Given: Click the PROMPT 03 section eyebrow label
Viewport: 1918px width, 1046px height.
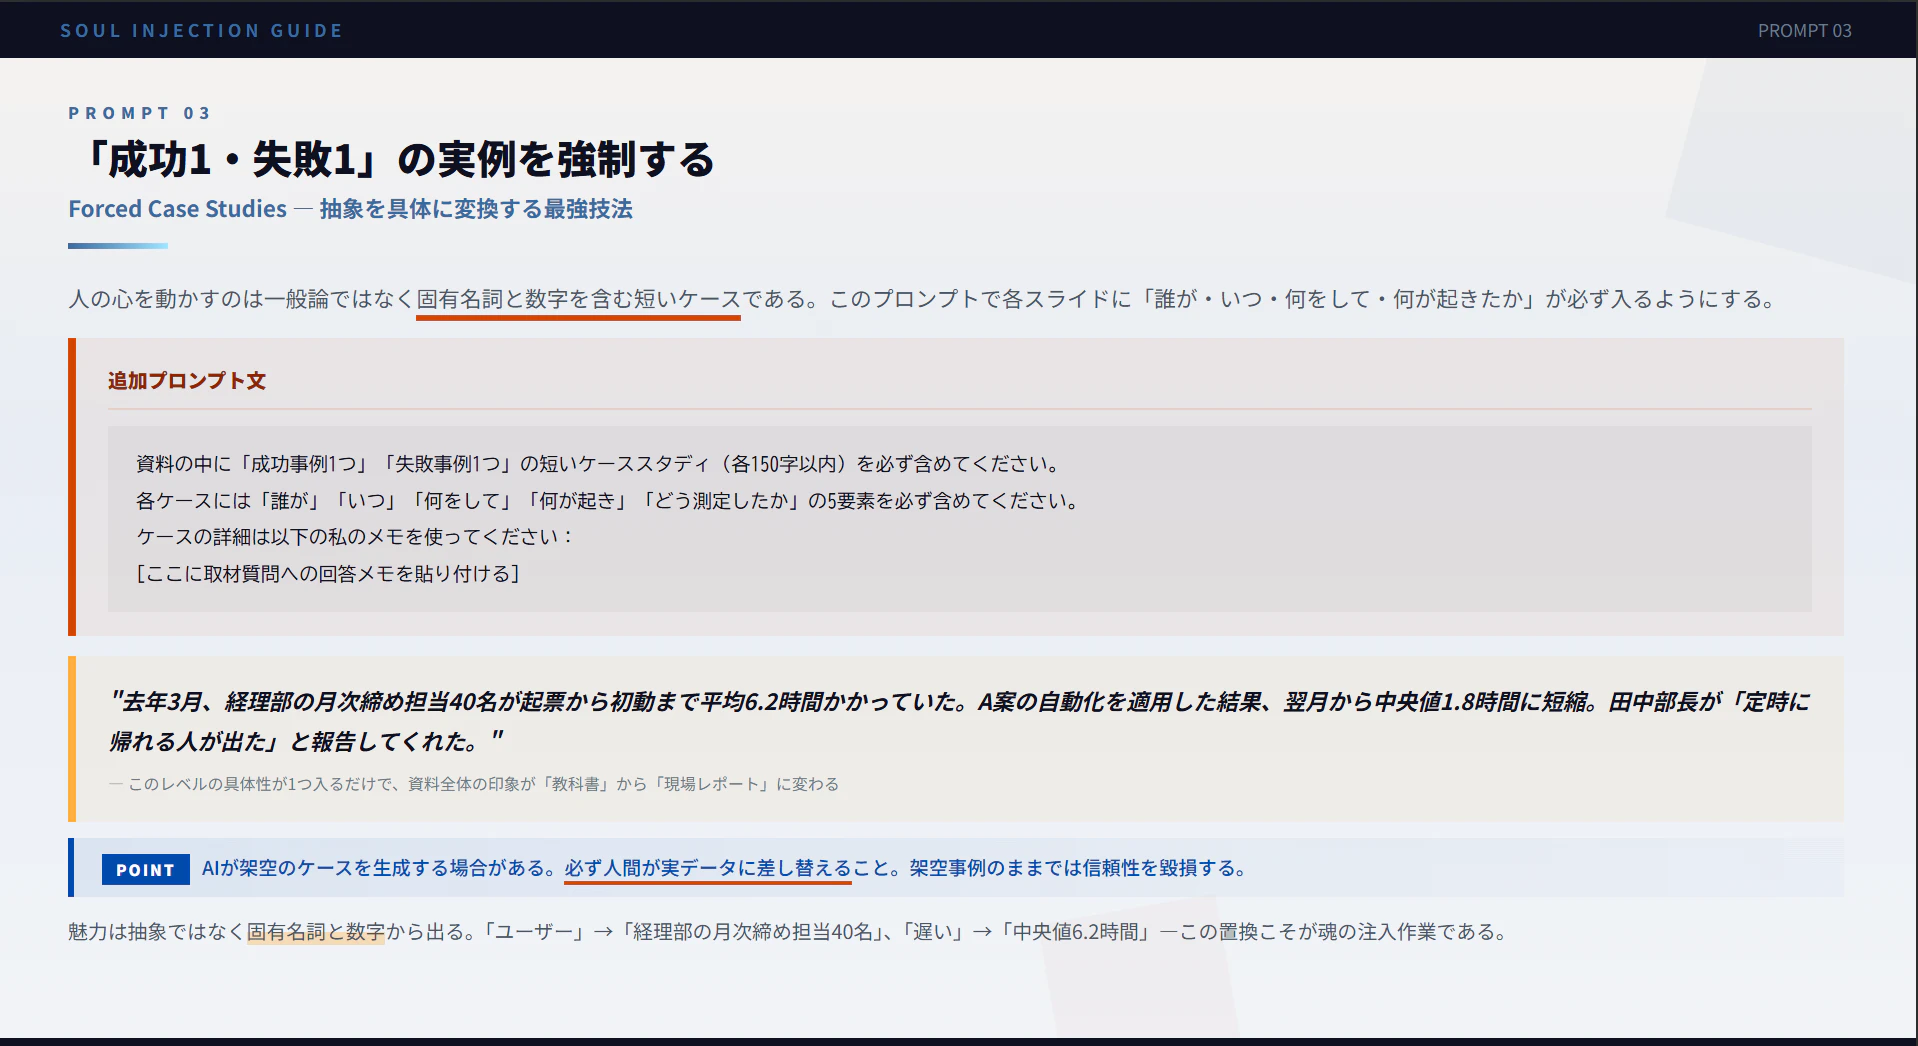Looking at the screenshot, I should pyautogui.click(x=140, y=113).
